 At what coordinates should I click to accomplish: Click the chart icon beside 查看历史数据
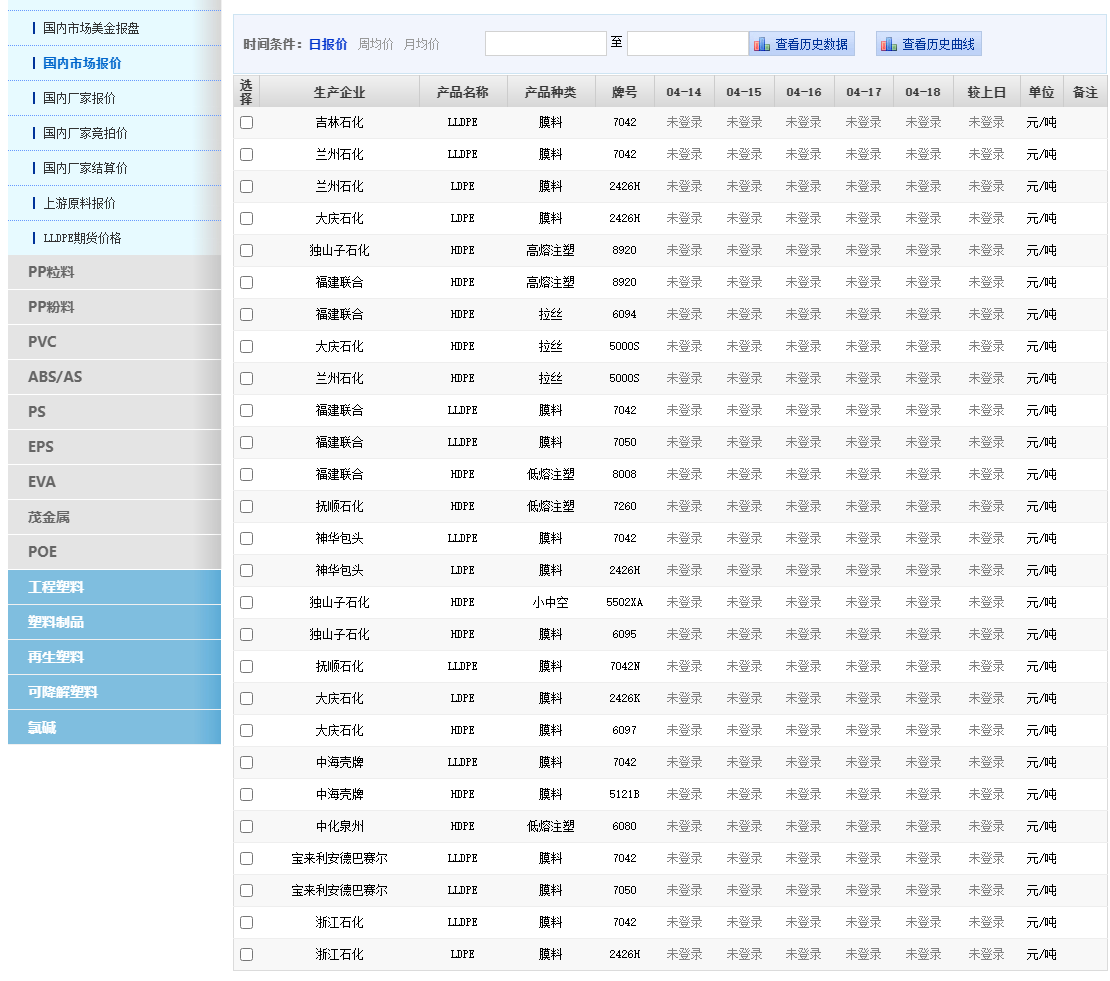click(x=762, y=44)
